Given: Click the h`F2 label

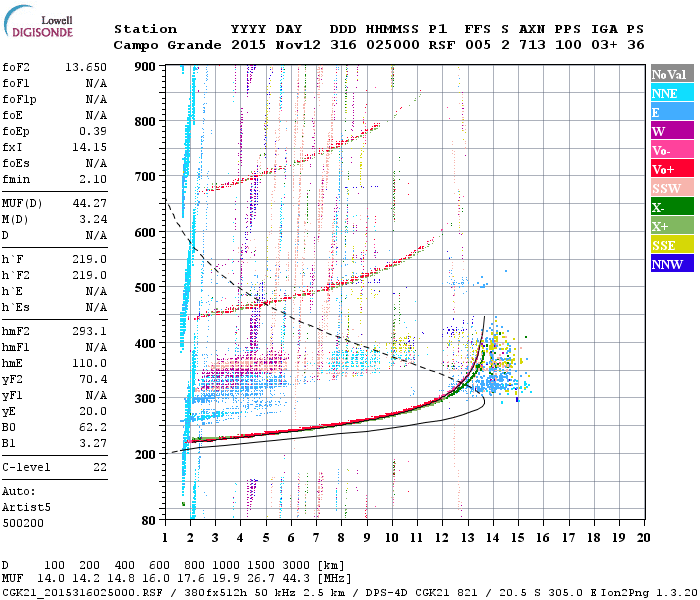Looking at the screenshot, I should [16, 275].
